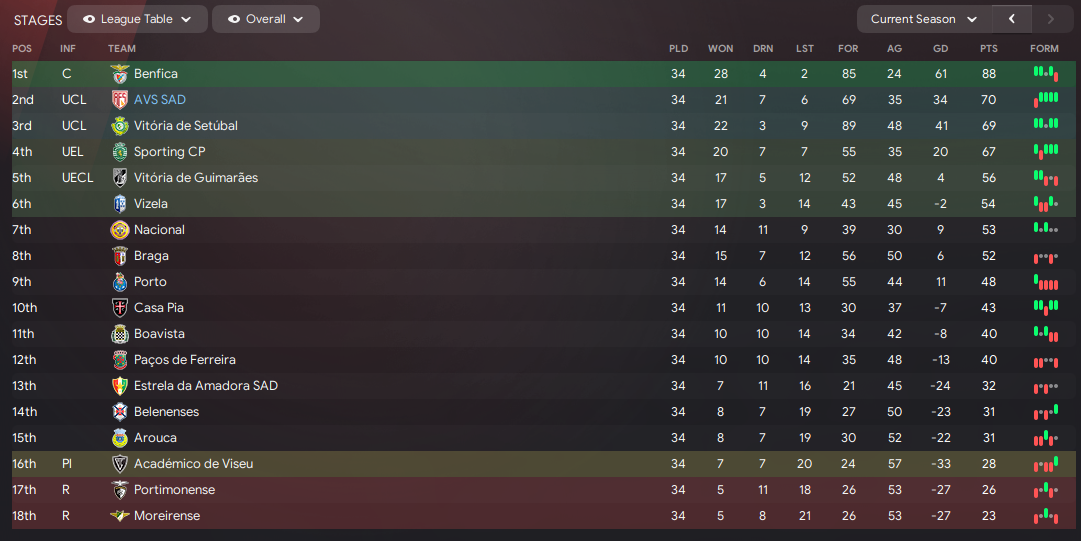Click the eye icon on Overall
The height and width of the screenshot is (541, 1081).
point(234,19)
